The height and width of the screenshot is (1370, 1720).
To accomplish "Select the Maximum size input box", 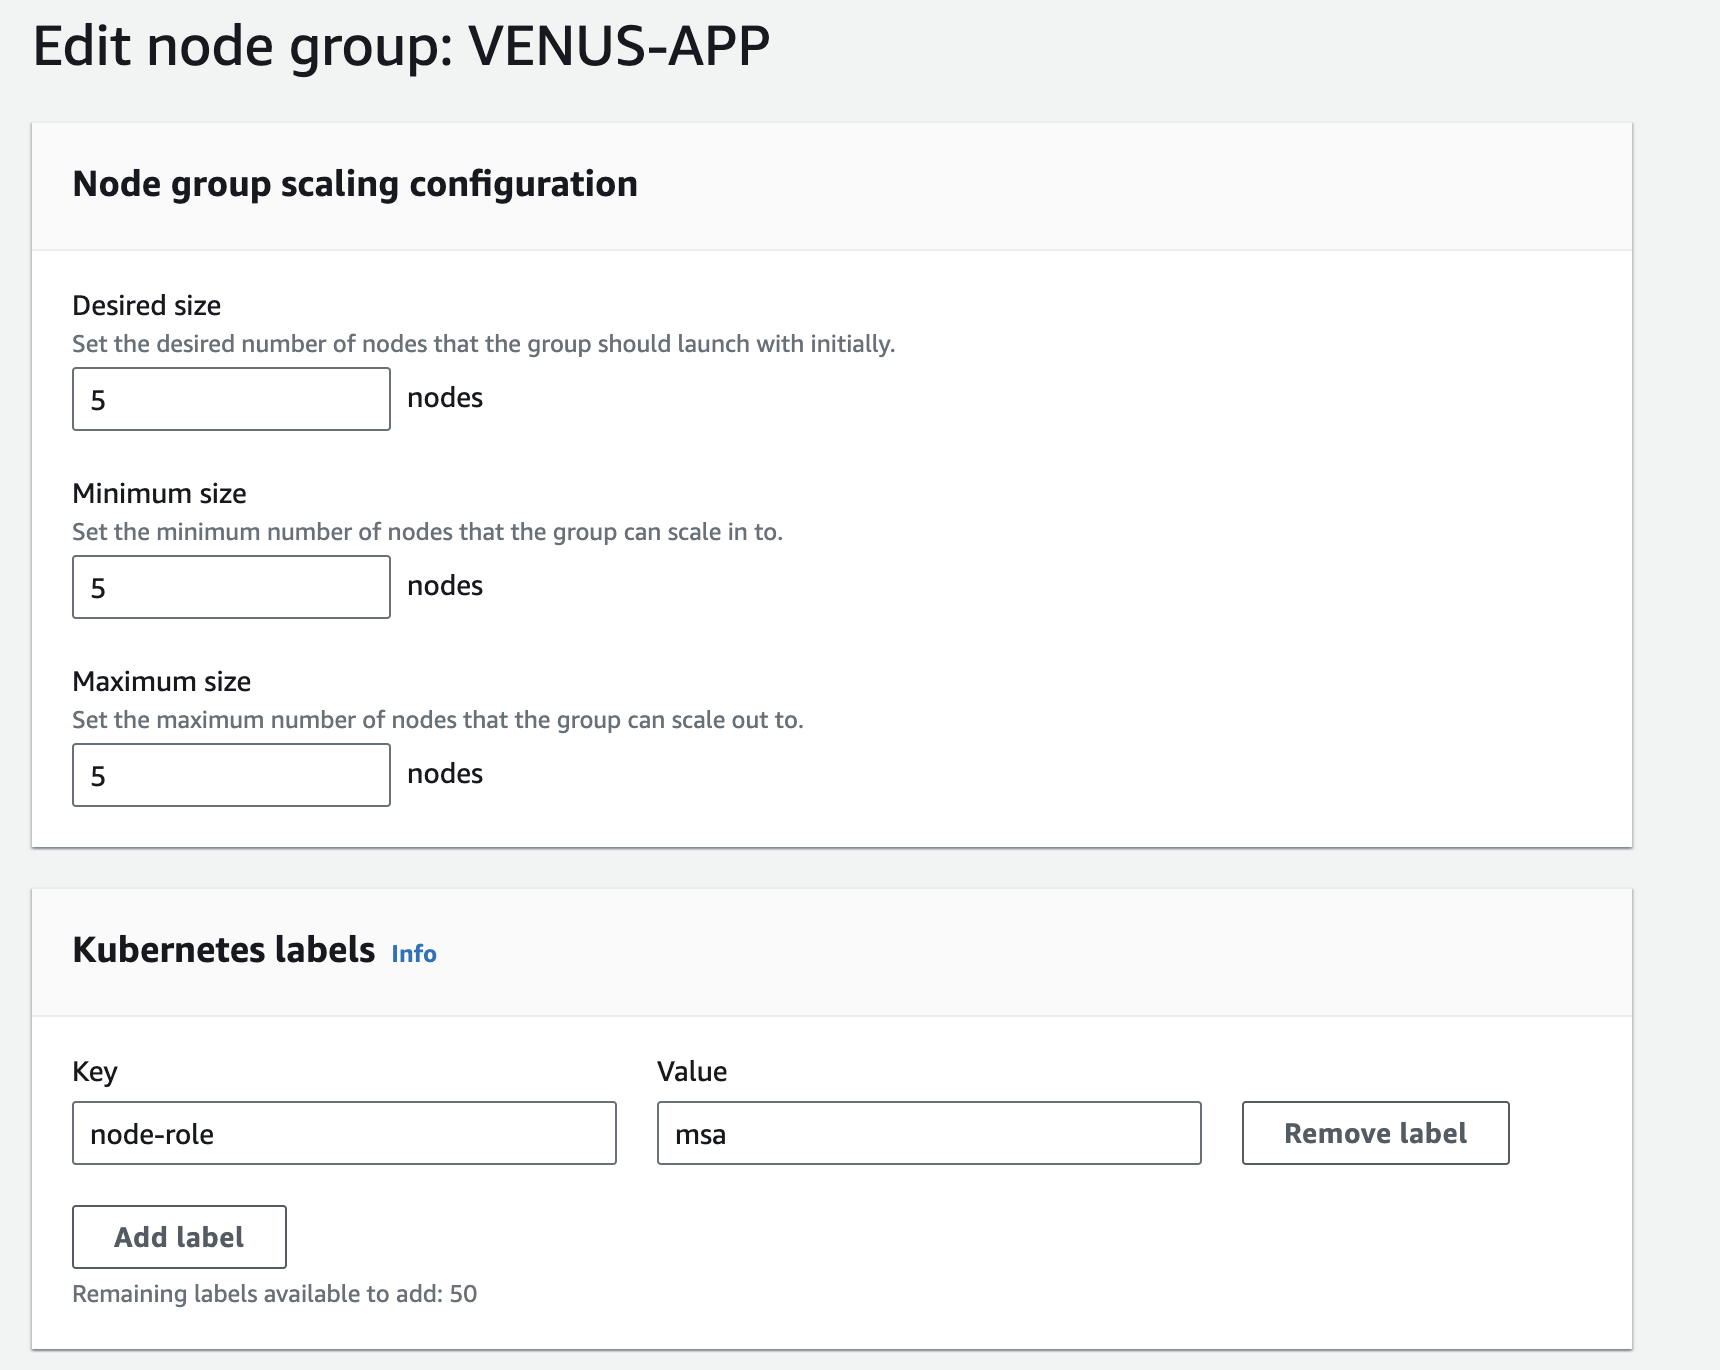I will click(x=231, y=775).
